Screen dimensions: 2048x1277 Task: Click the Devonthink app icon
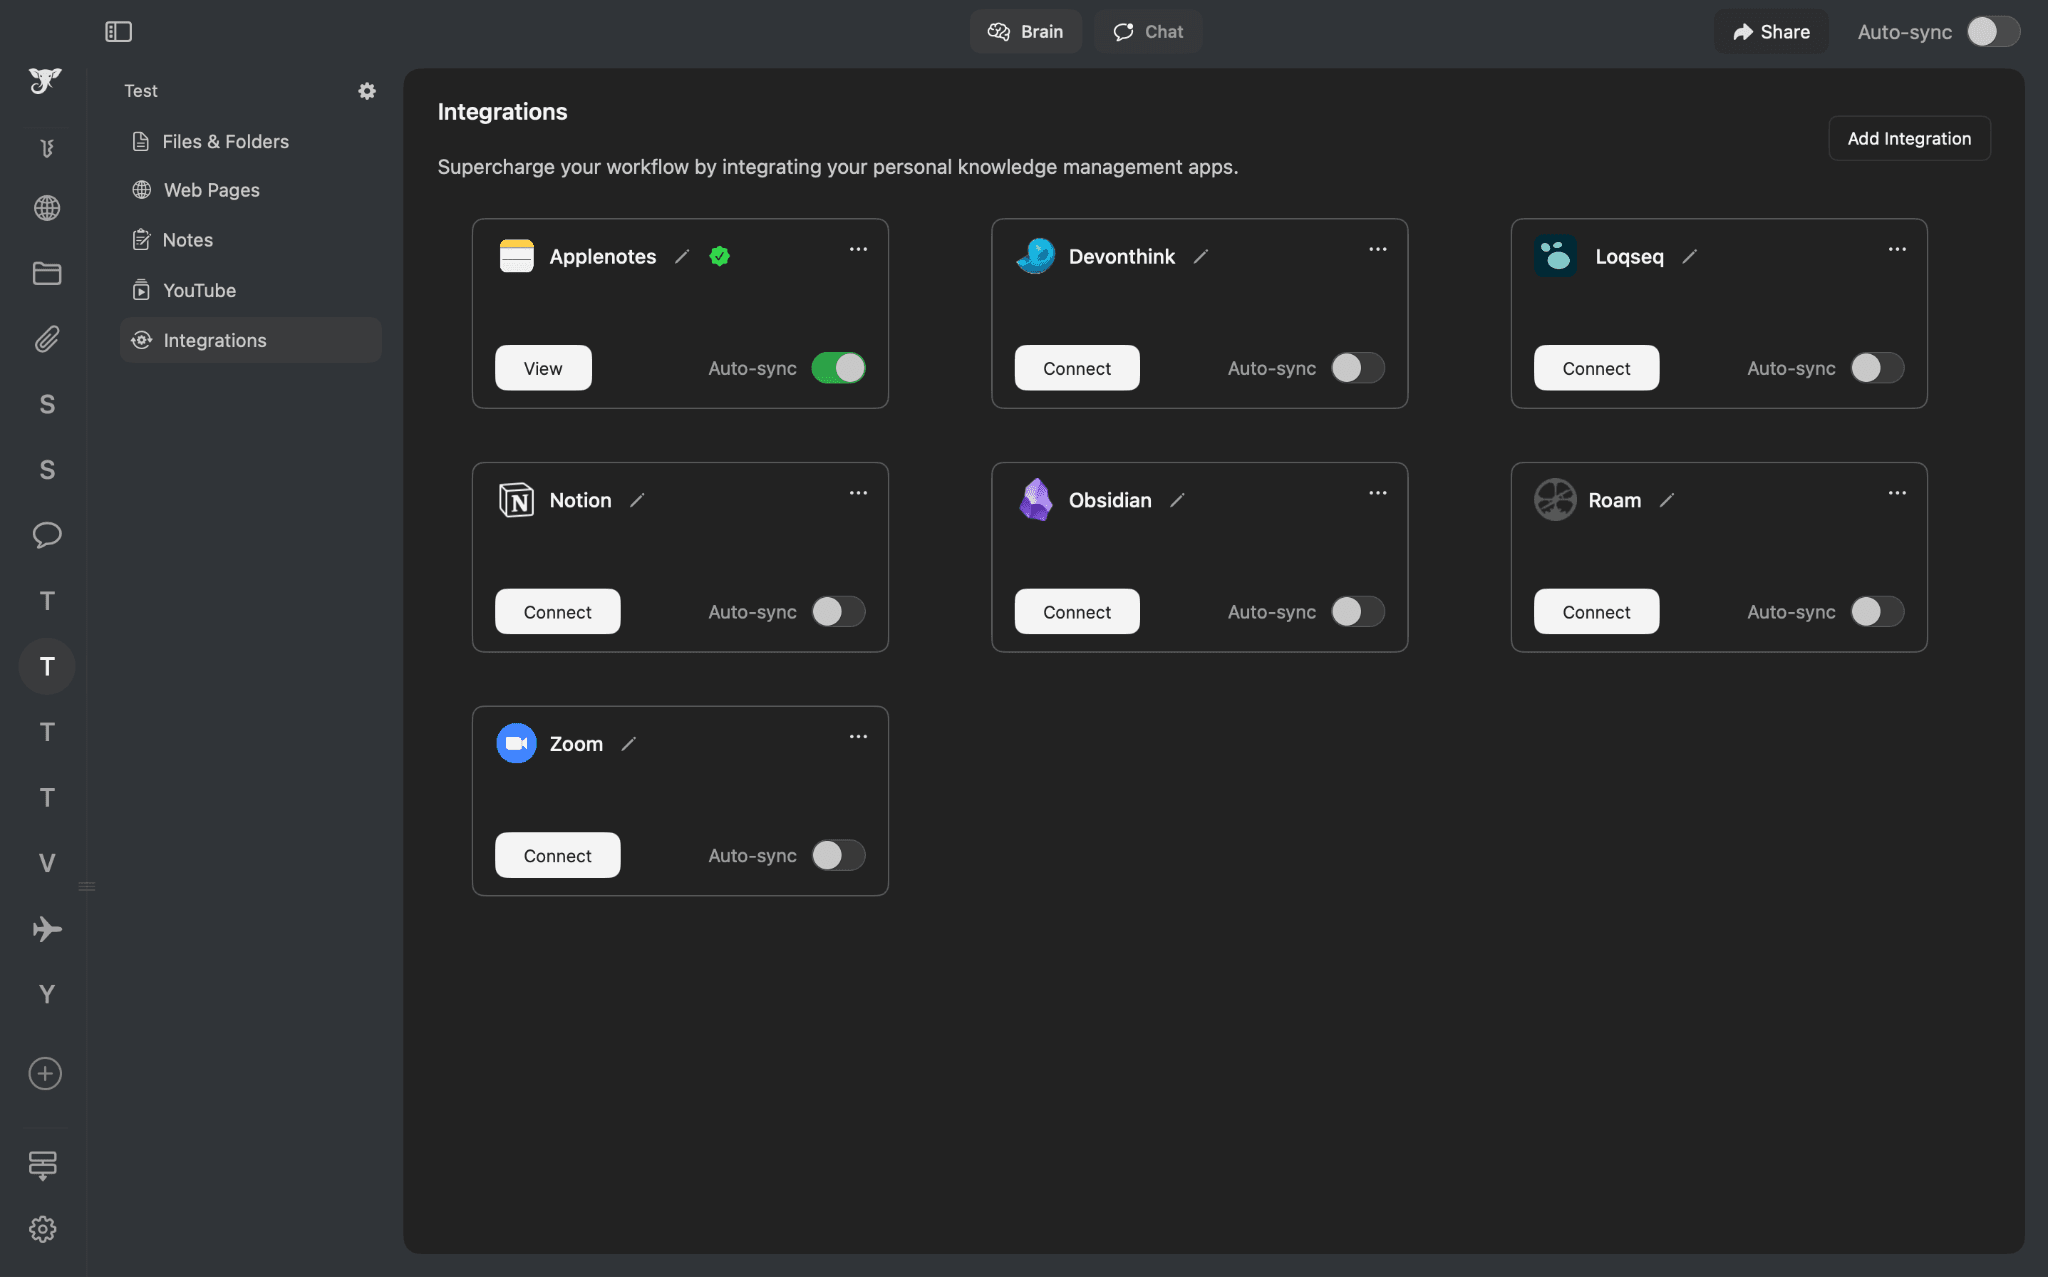tap(1036, 256)
